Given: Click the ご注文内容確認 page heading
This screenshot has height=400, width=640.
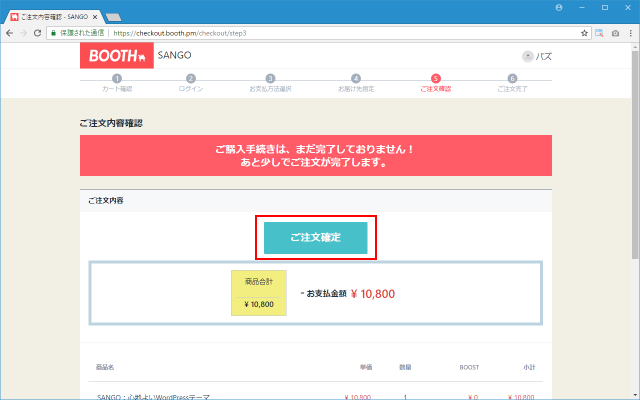Looking at the screenshot, I should 111,123.
